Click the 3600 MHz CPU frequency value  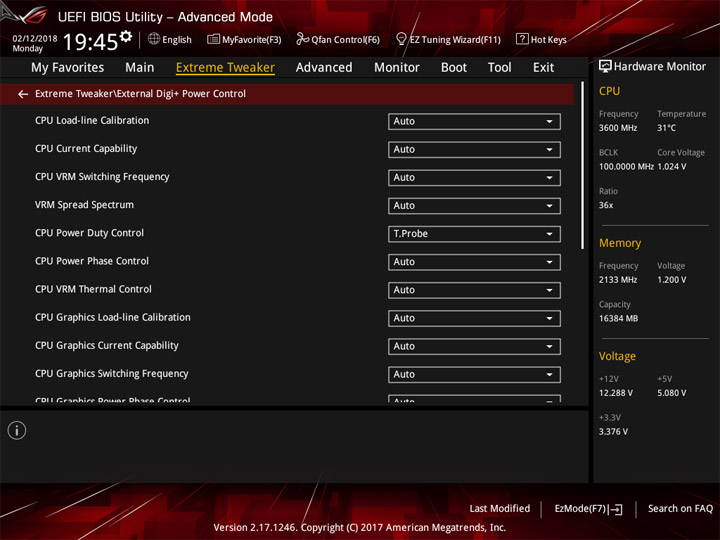(x=618, y=128)
